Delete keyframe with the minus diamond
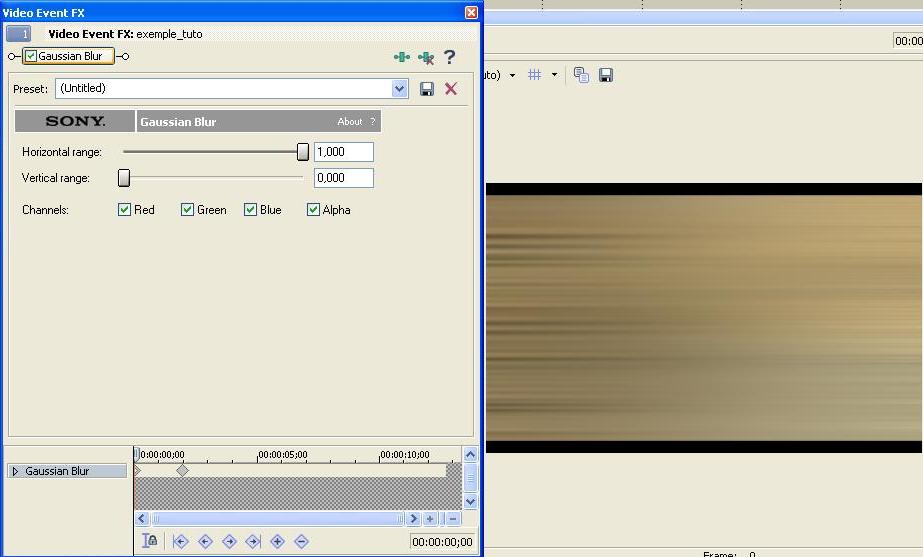The height and width of the screenshot is (557, 923). point(301,541)
